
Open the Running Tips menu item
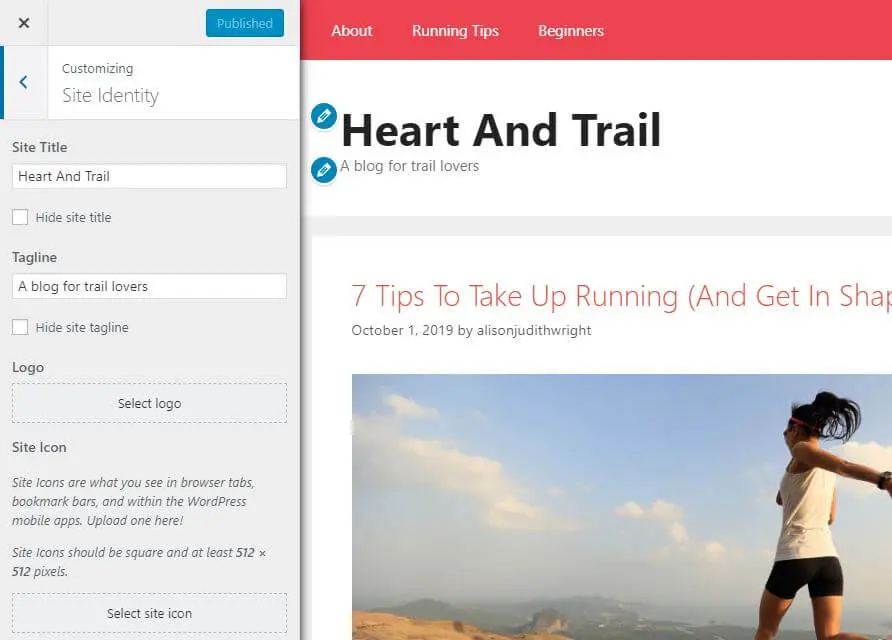pyautogui.click(x=455, y=31)
